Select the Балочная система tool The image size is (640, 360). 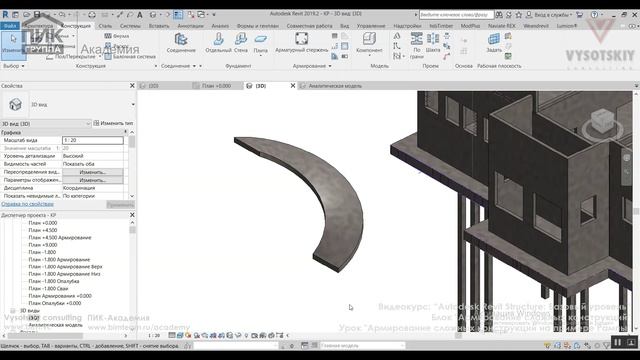pyautogui.click(x=130, y=57)
